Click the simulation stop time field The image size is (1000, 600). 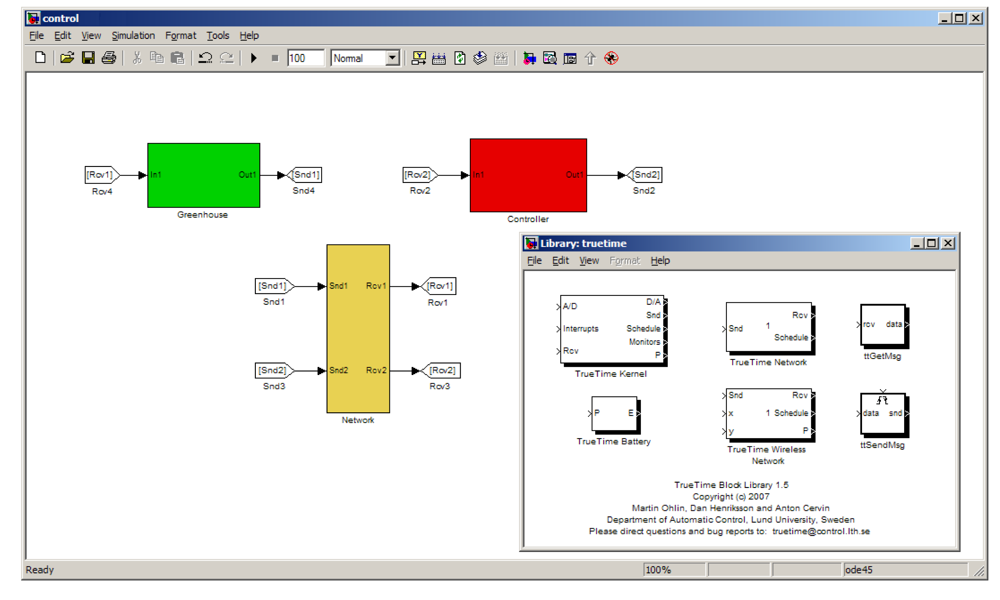pyautogui.click(x=305, y=58)
